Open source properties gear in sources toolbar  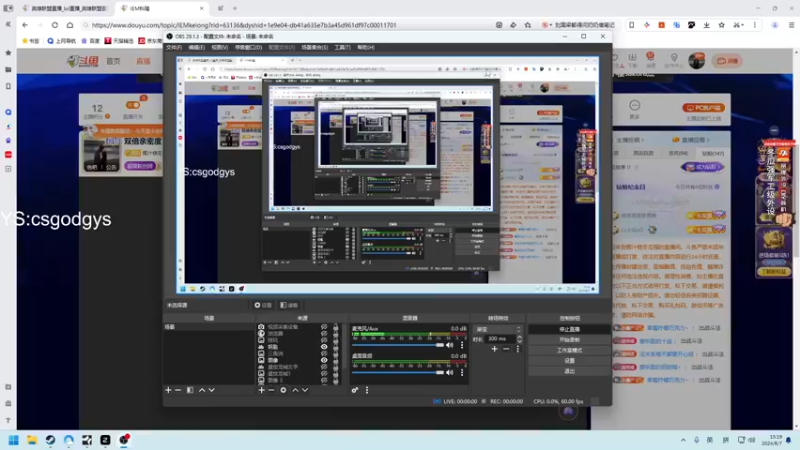click(x=283, y=390)
